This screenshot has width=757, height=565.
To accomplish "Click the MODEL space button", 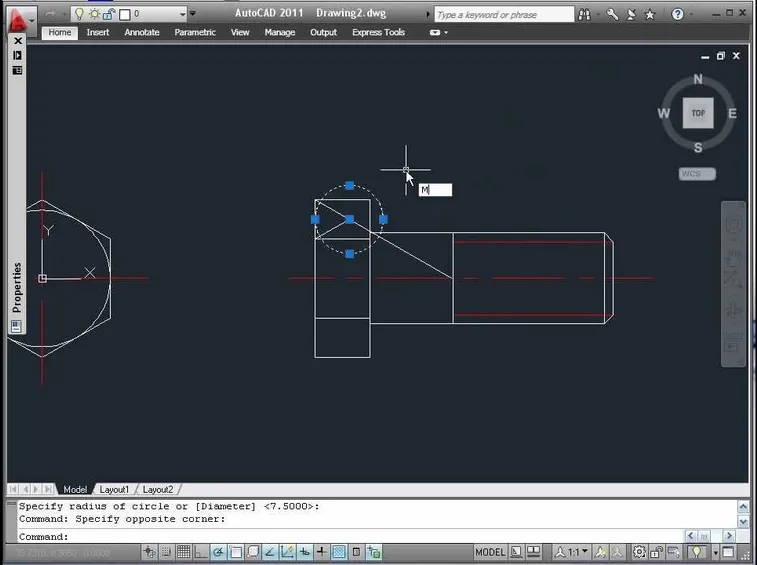I will 490,551.
